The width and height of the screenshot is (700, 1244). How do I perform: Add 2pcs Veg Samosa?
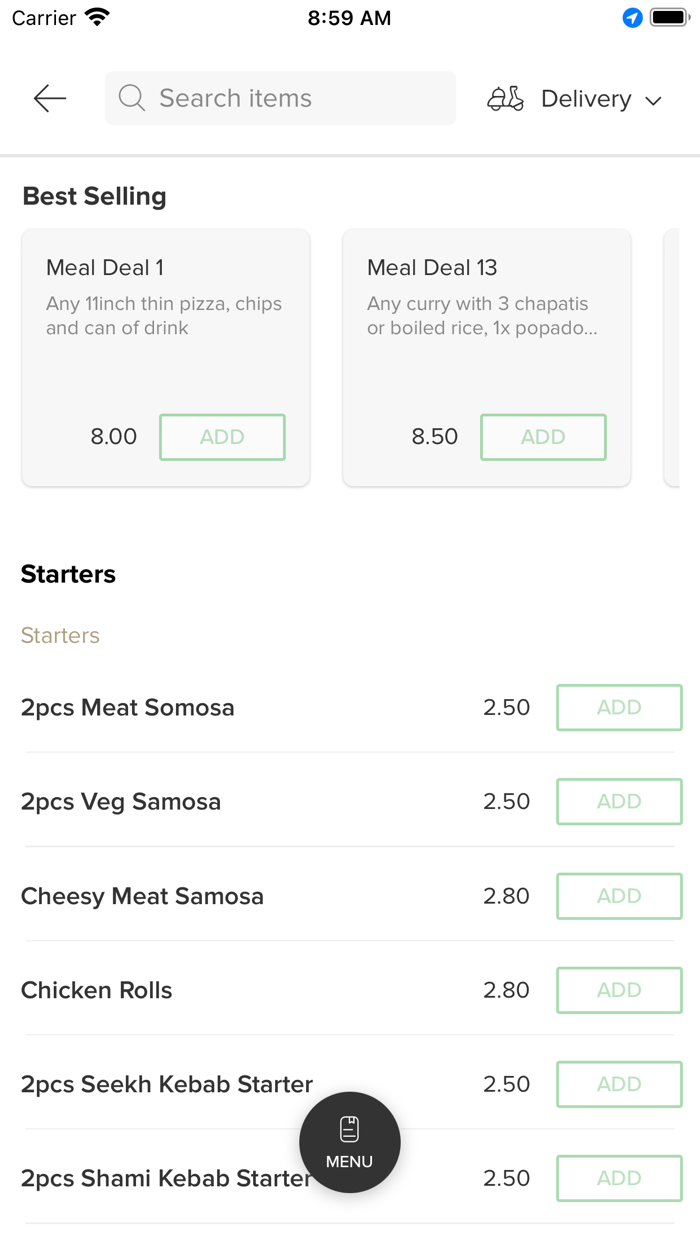pos(619,801)
